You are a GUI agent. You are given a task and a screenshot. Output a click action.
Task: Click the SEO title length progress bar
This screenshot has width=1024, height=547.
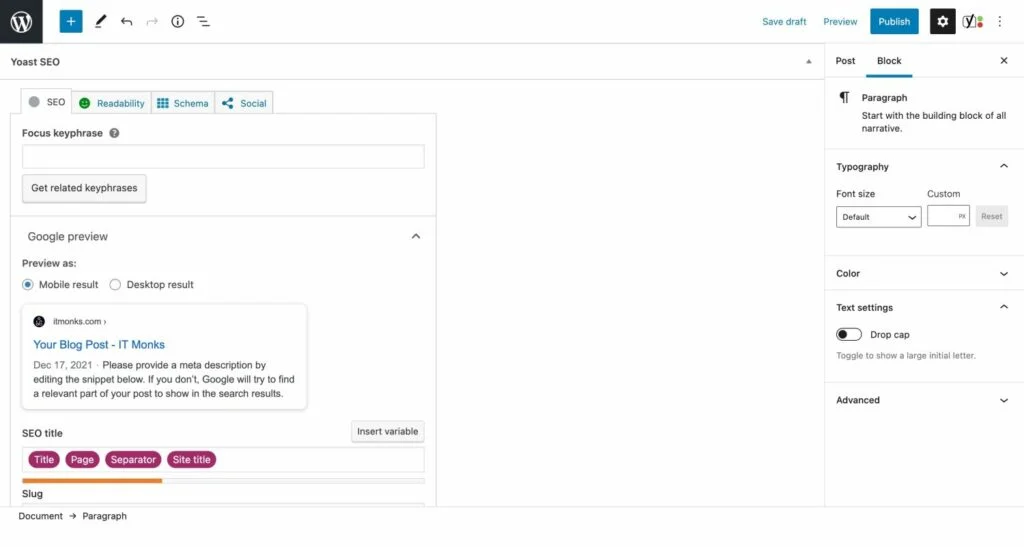click(223, 481)
